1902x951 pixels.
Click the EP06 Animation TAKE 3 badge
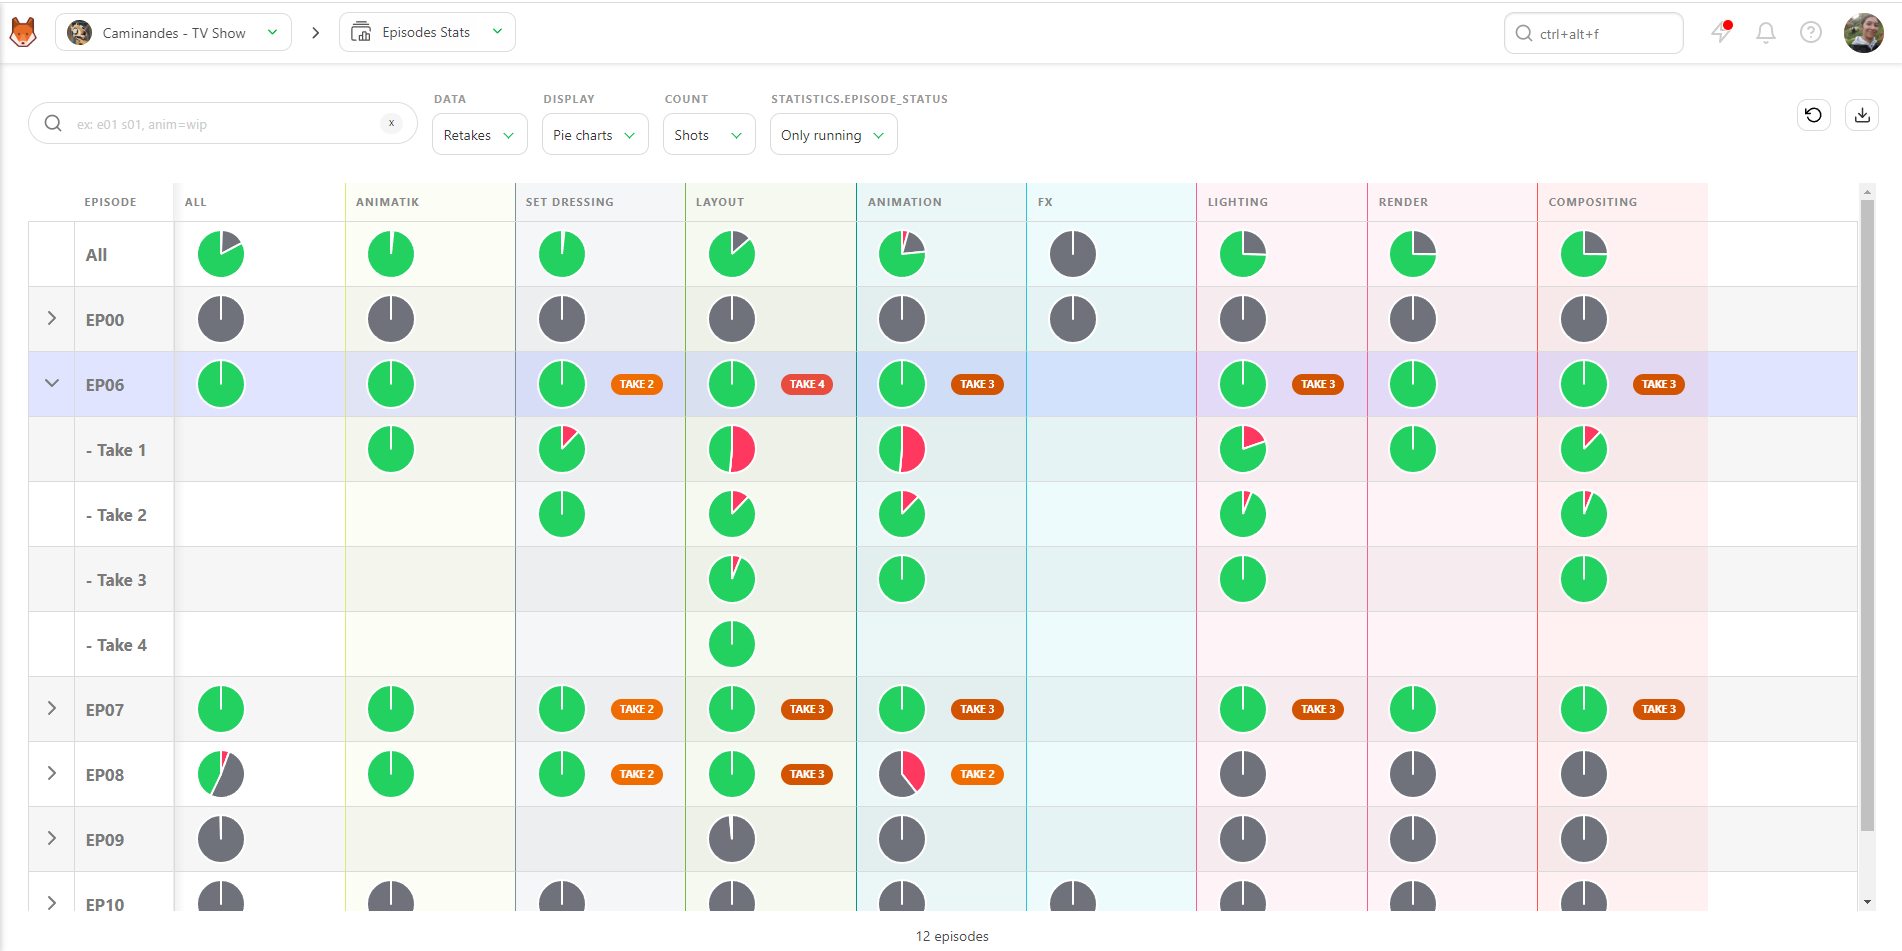tap(977, 384)
